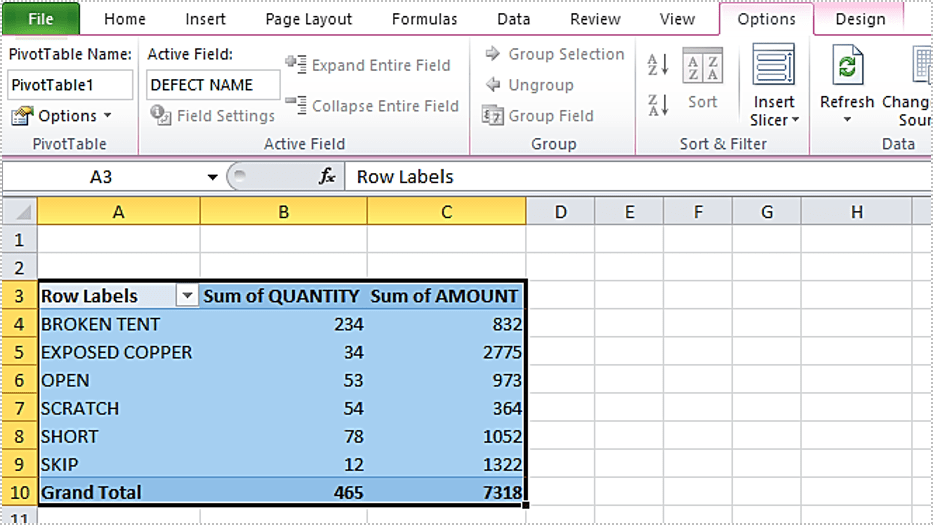Click the Sort Z to A icon
This screenshot has width=933, height=525.
[658, 103]
